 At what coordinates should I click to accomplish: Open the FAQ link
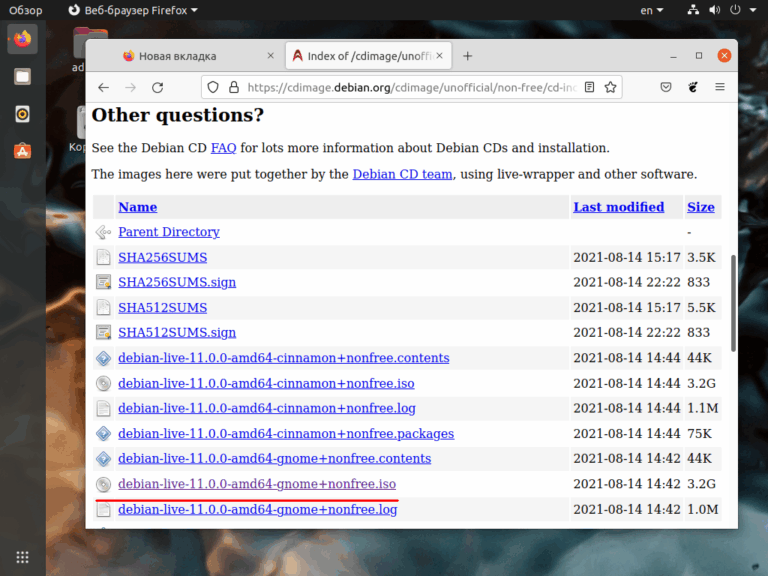click(x=223, y=148)
